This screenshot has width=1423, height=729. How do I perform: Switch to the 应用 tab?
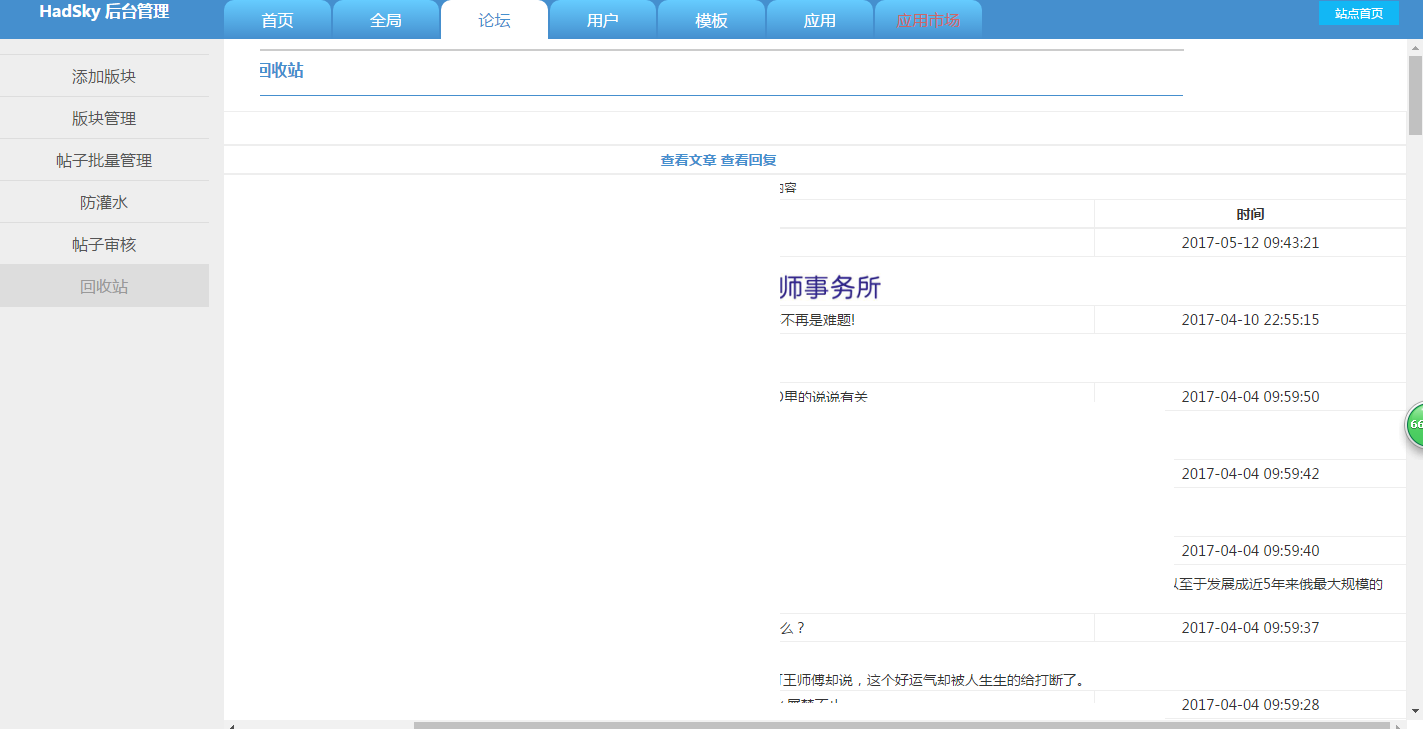pos(819,20)
